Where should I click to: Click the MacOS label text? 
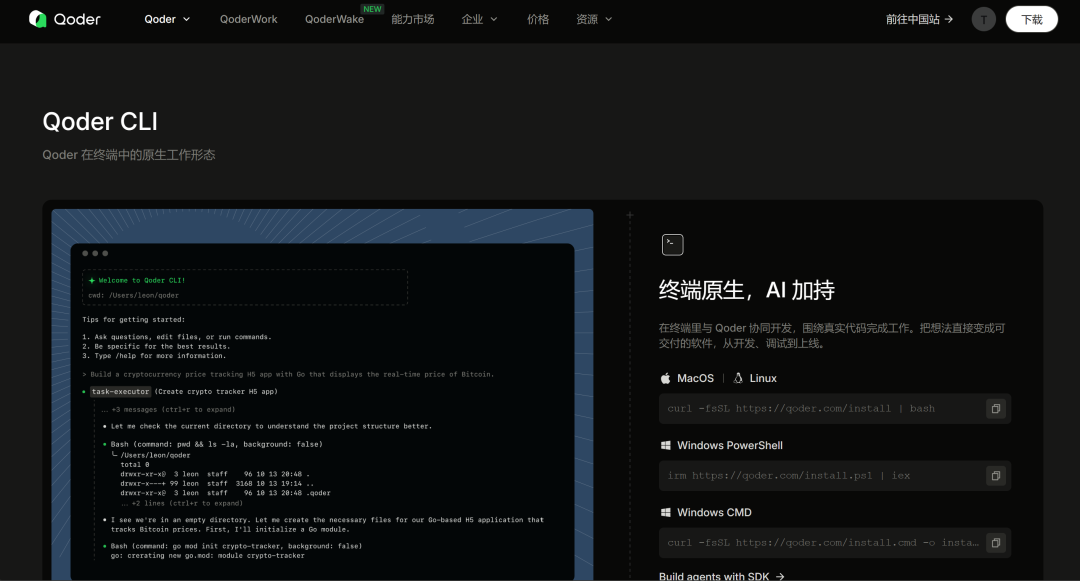[x=695, y=378]
